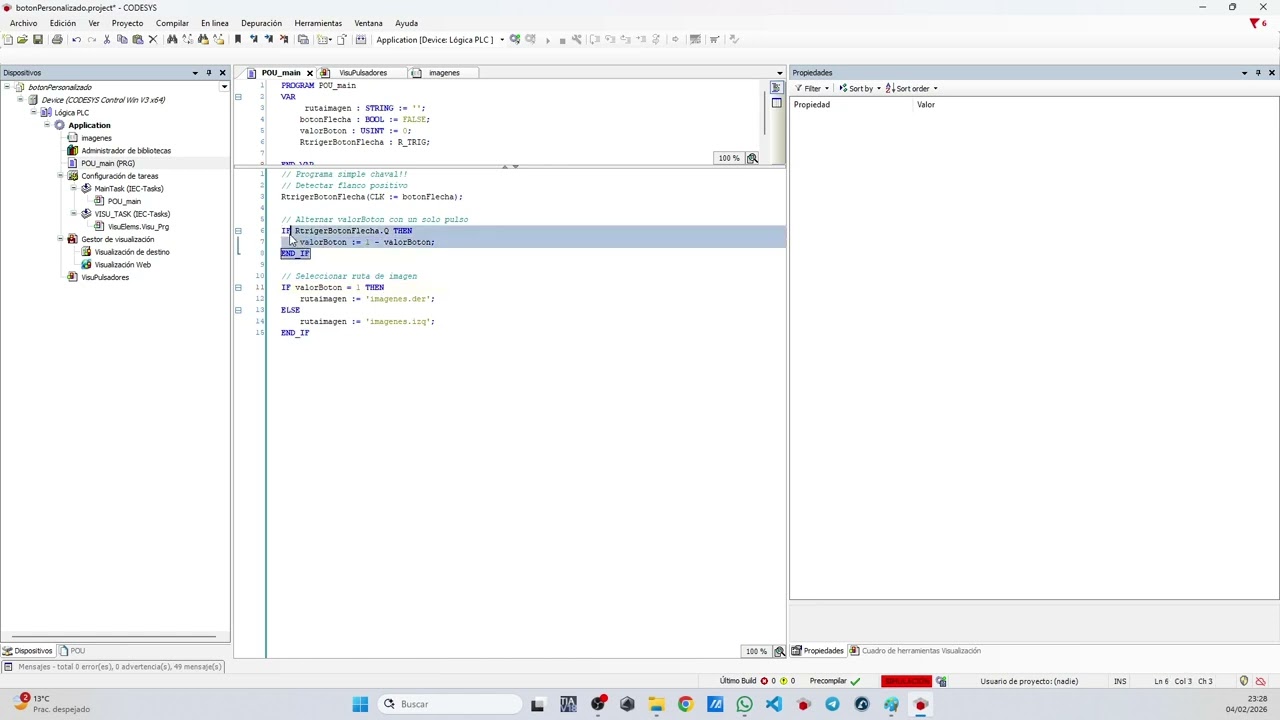Click the shield icon in the status bar

point(1244,681)
